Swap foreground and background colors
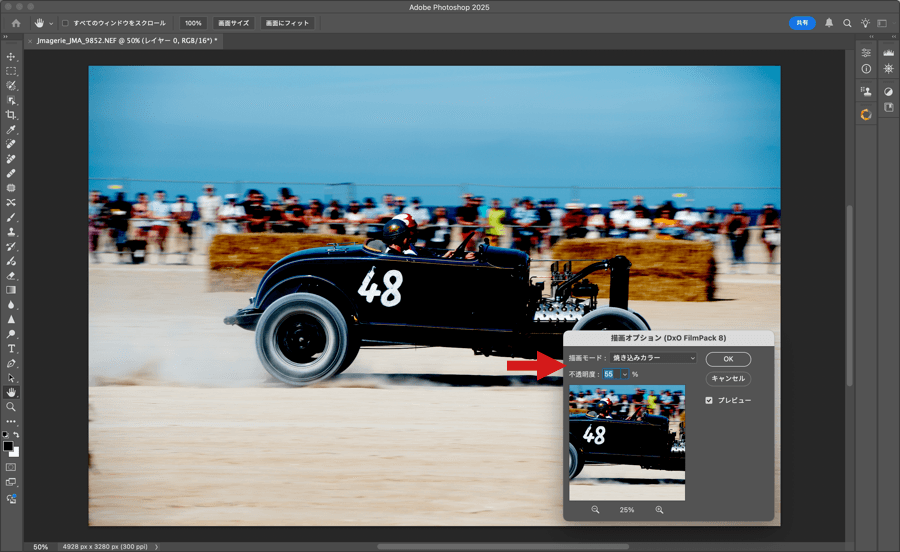900x552 pixels. tap(17, 435)
